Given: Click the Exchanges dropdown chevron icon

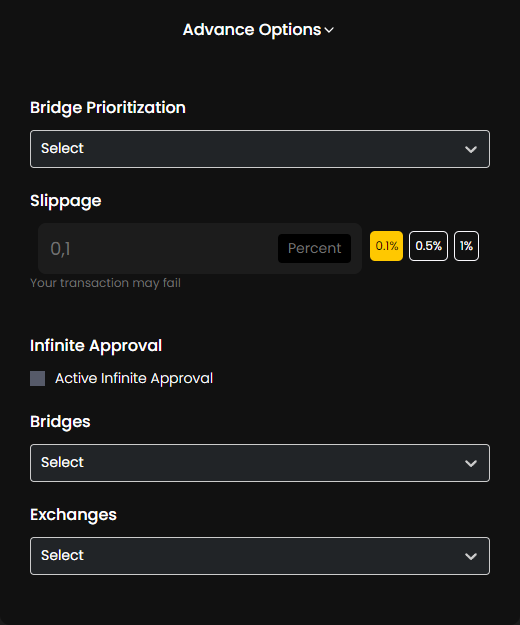Looking at the screenshot, I should pyautogui.click(x=471, y=556).
